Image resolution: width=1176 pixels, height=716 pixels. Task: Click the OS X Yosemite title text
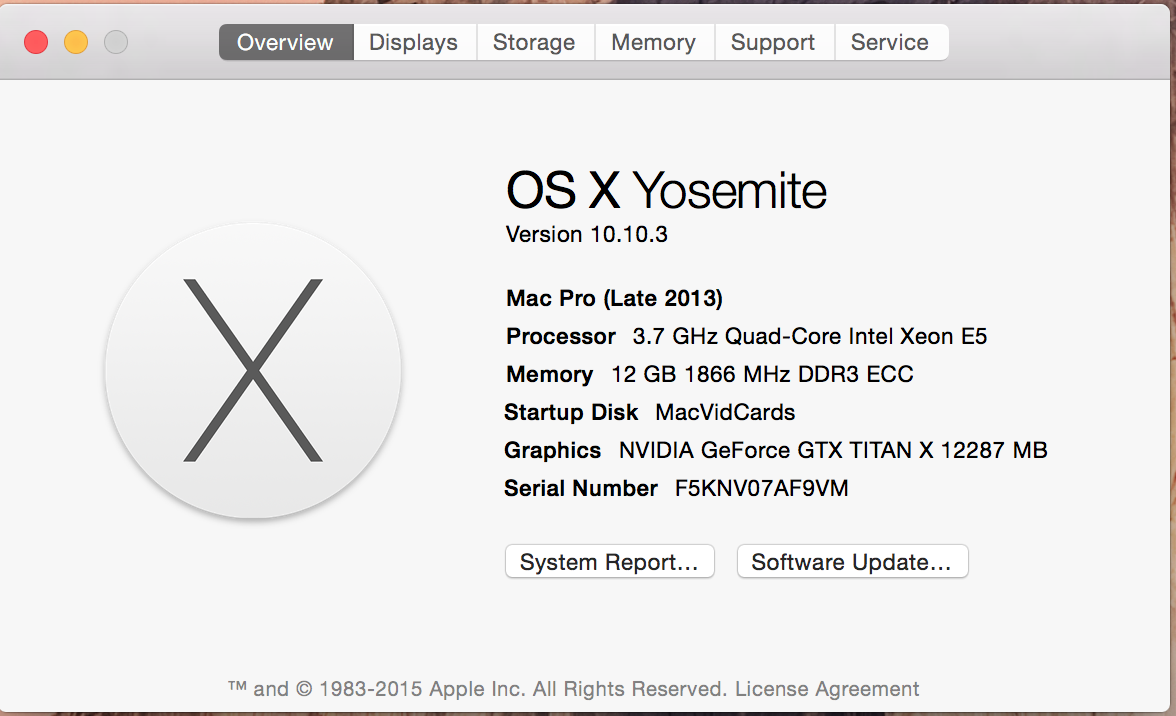pyautogui.click(x=666, y=190)
